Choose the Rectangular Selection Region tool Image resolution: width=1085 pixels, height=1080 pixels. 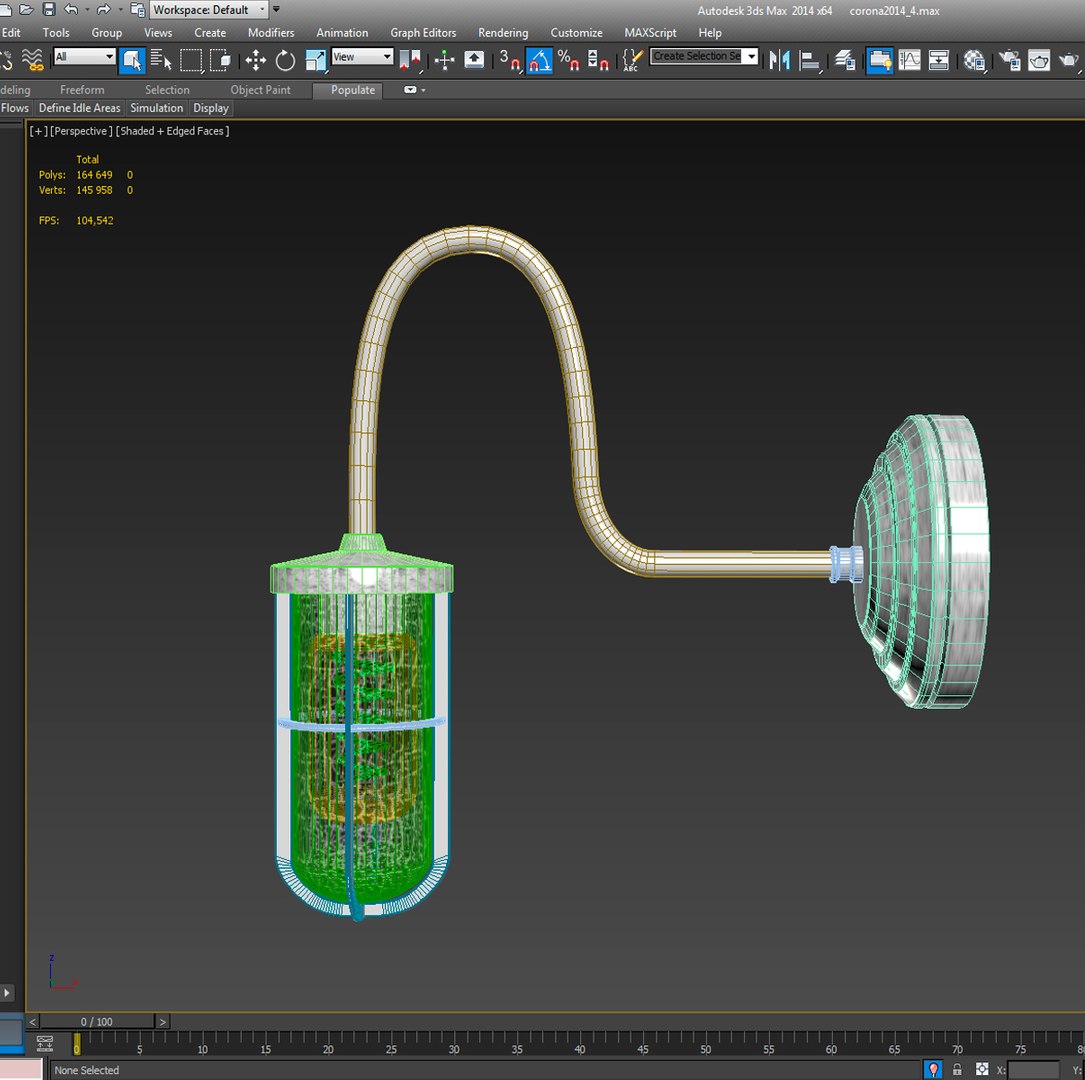pyautogui.click(x=191, y=60)
